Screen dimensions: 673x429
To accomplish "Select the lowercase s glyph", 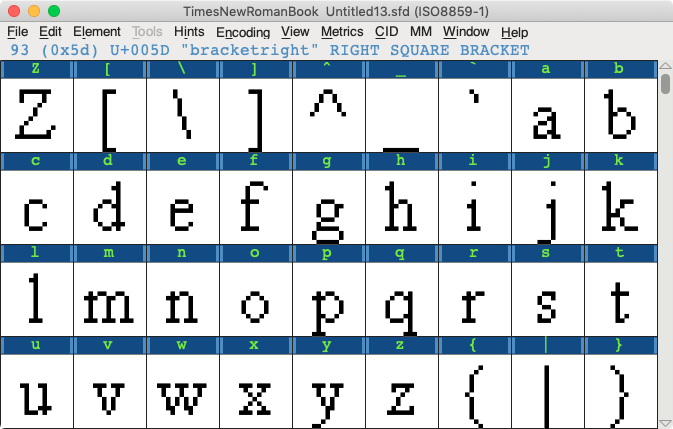I will pos(548,299).
